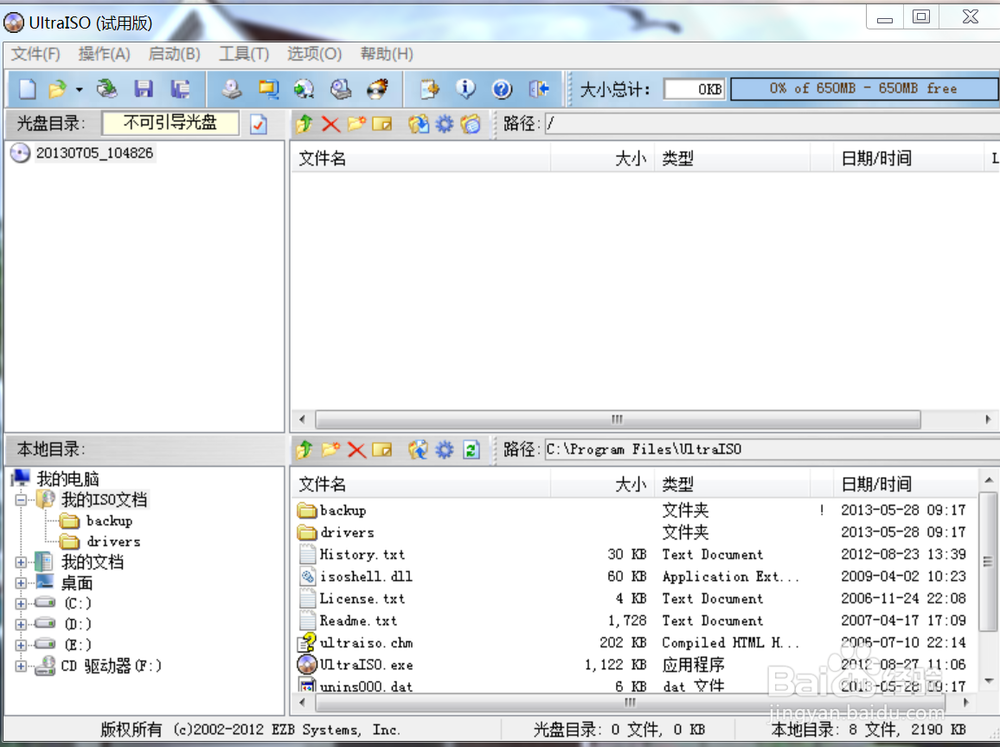Image resolution: width=1000 pixels, height=747 pixels.
Task: Click the Save floppy disk icon
Action: [143, 89]
